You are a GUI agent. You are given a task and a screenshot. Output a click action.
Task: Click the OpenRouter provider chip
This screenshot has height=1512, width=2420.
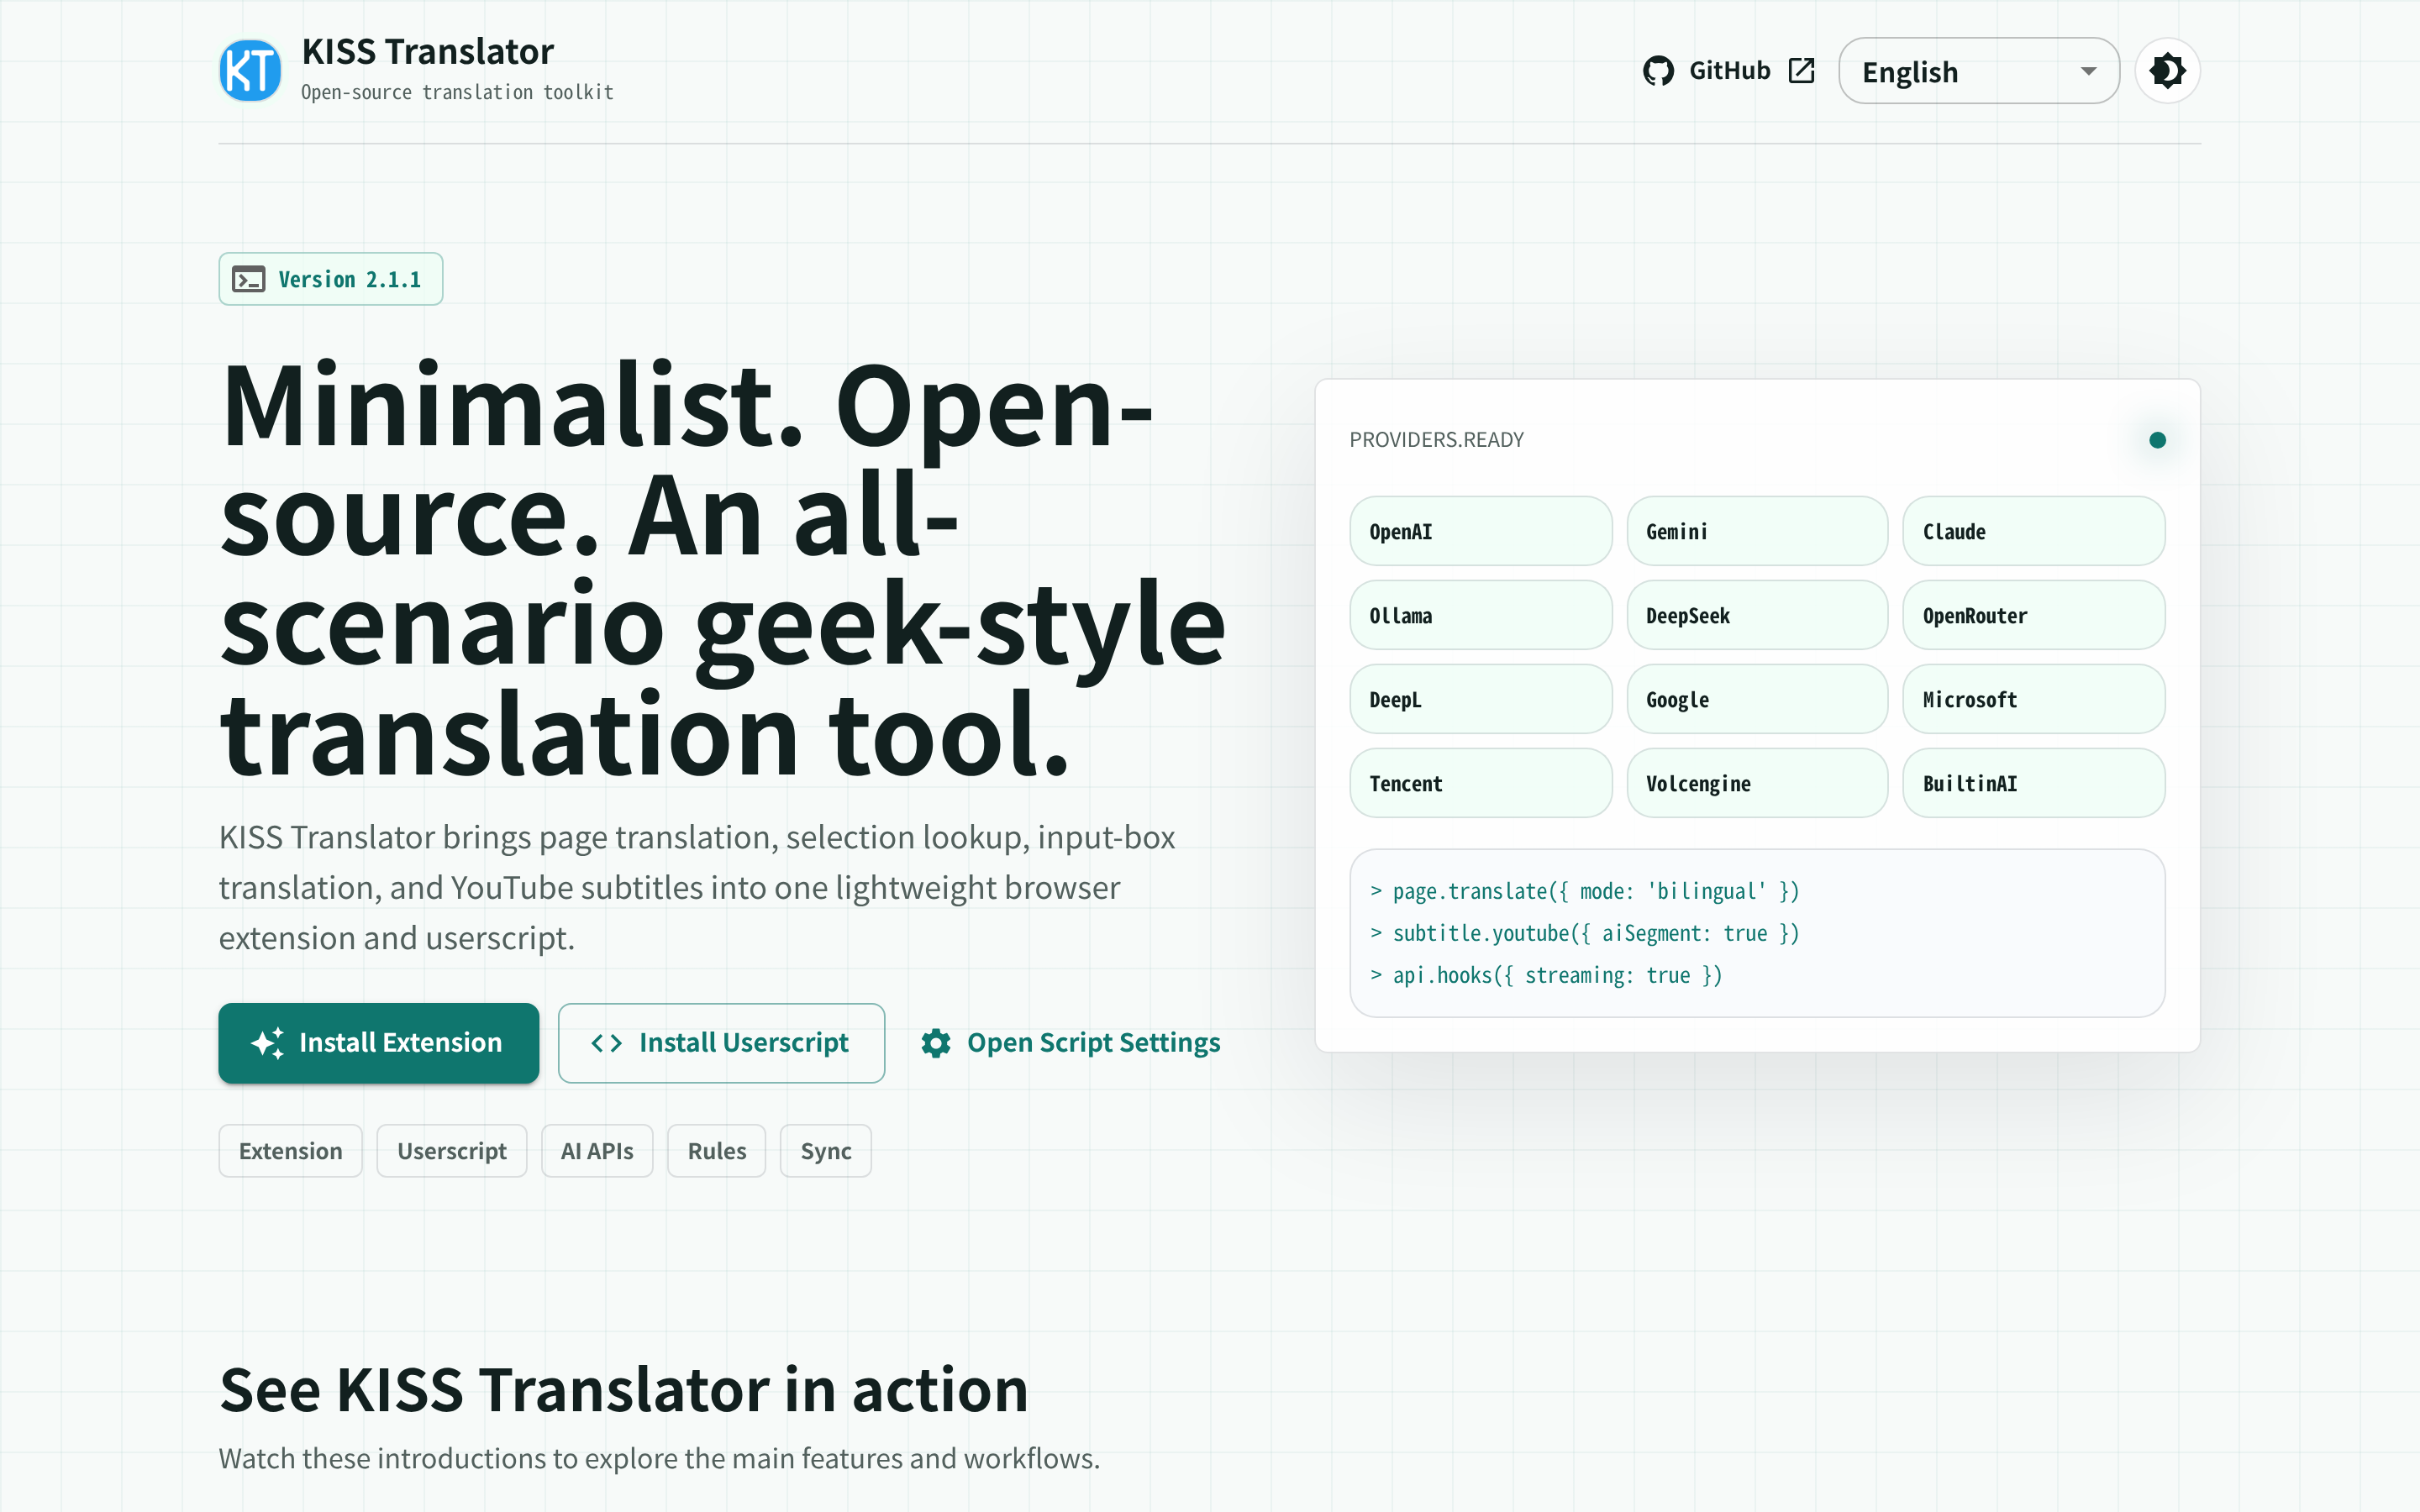[2034, 615]
